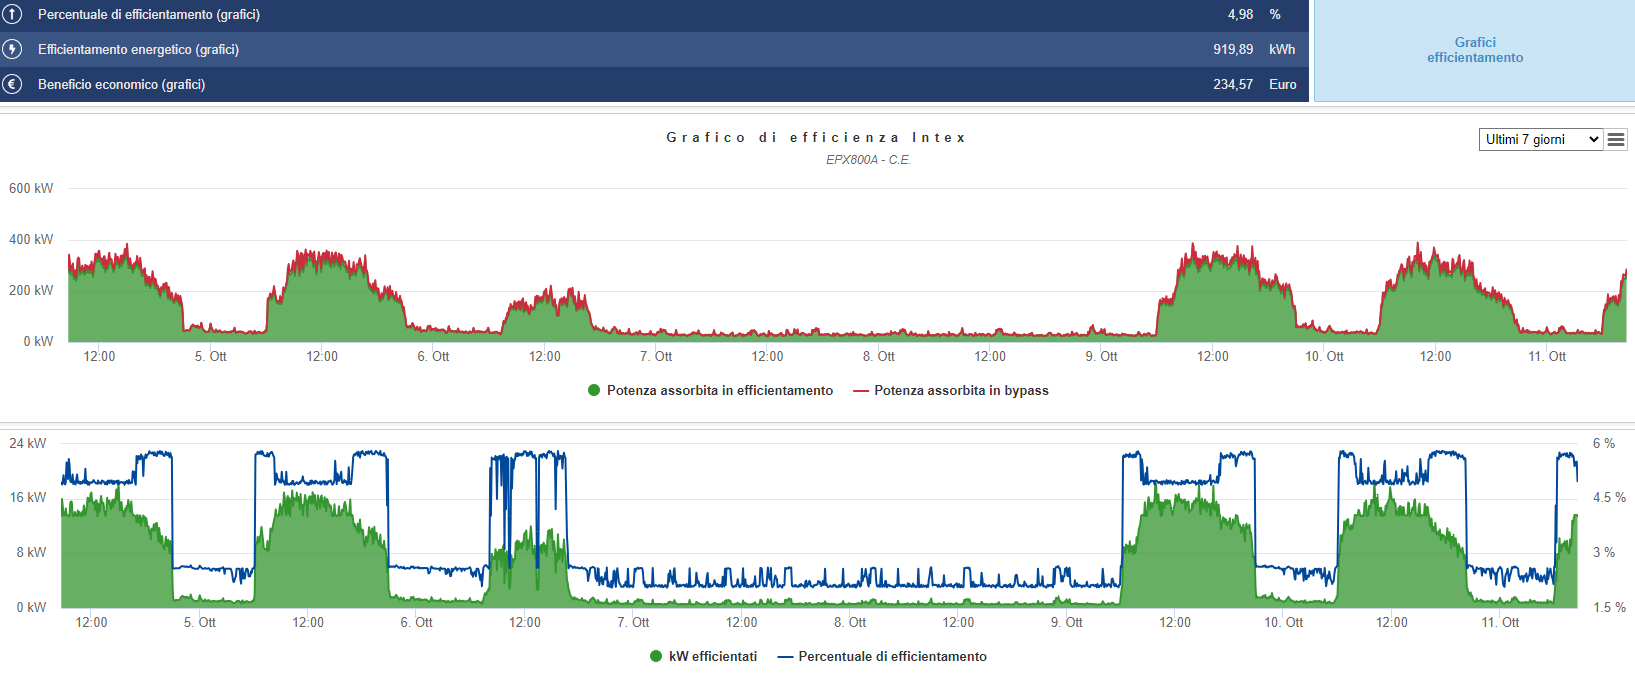This screenshot has width=1635, height=685.
Task: Click the green dot of kW efficientati legend
Action: [656, 657]
